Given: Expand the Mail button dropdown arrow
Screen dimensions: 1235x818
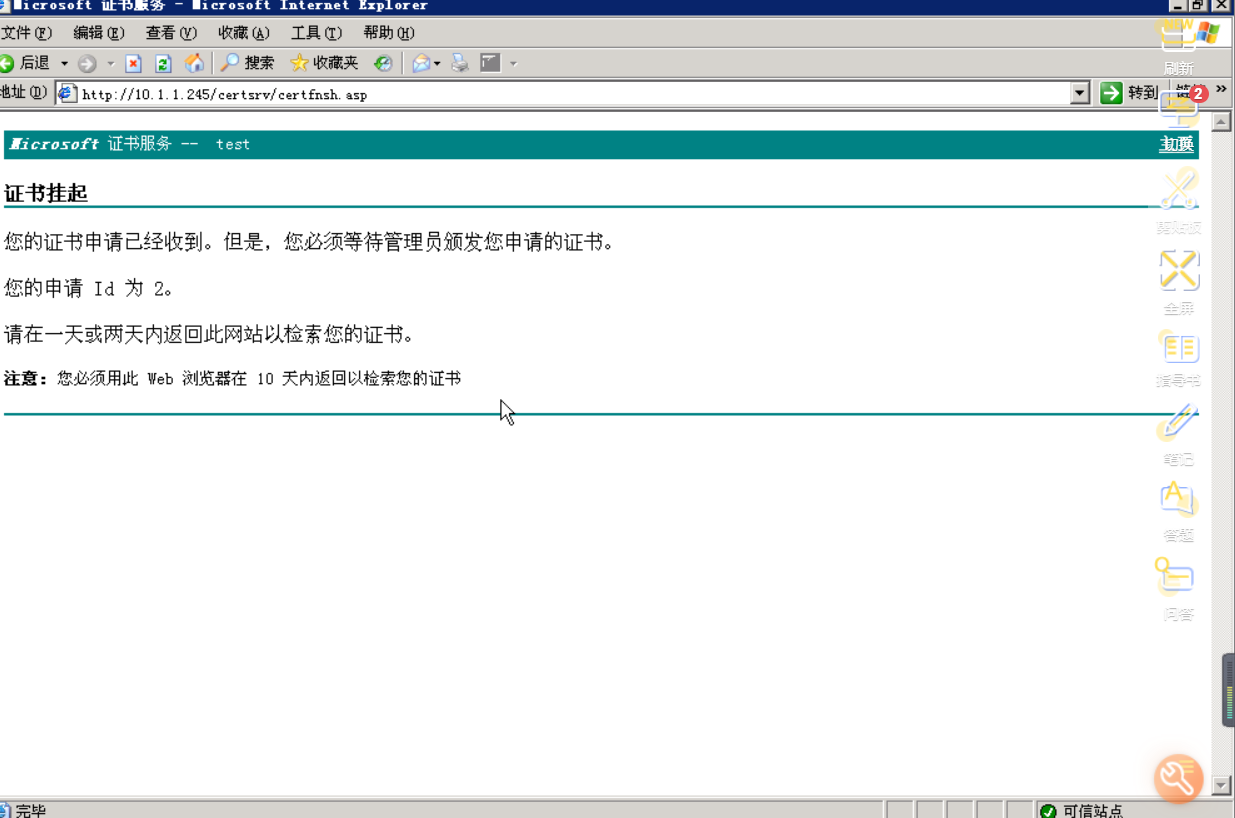Looking at the screenshot, I should (x=438, y=64).
